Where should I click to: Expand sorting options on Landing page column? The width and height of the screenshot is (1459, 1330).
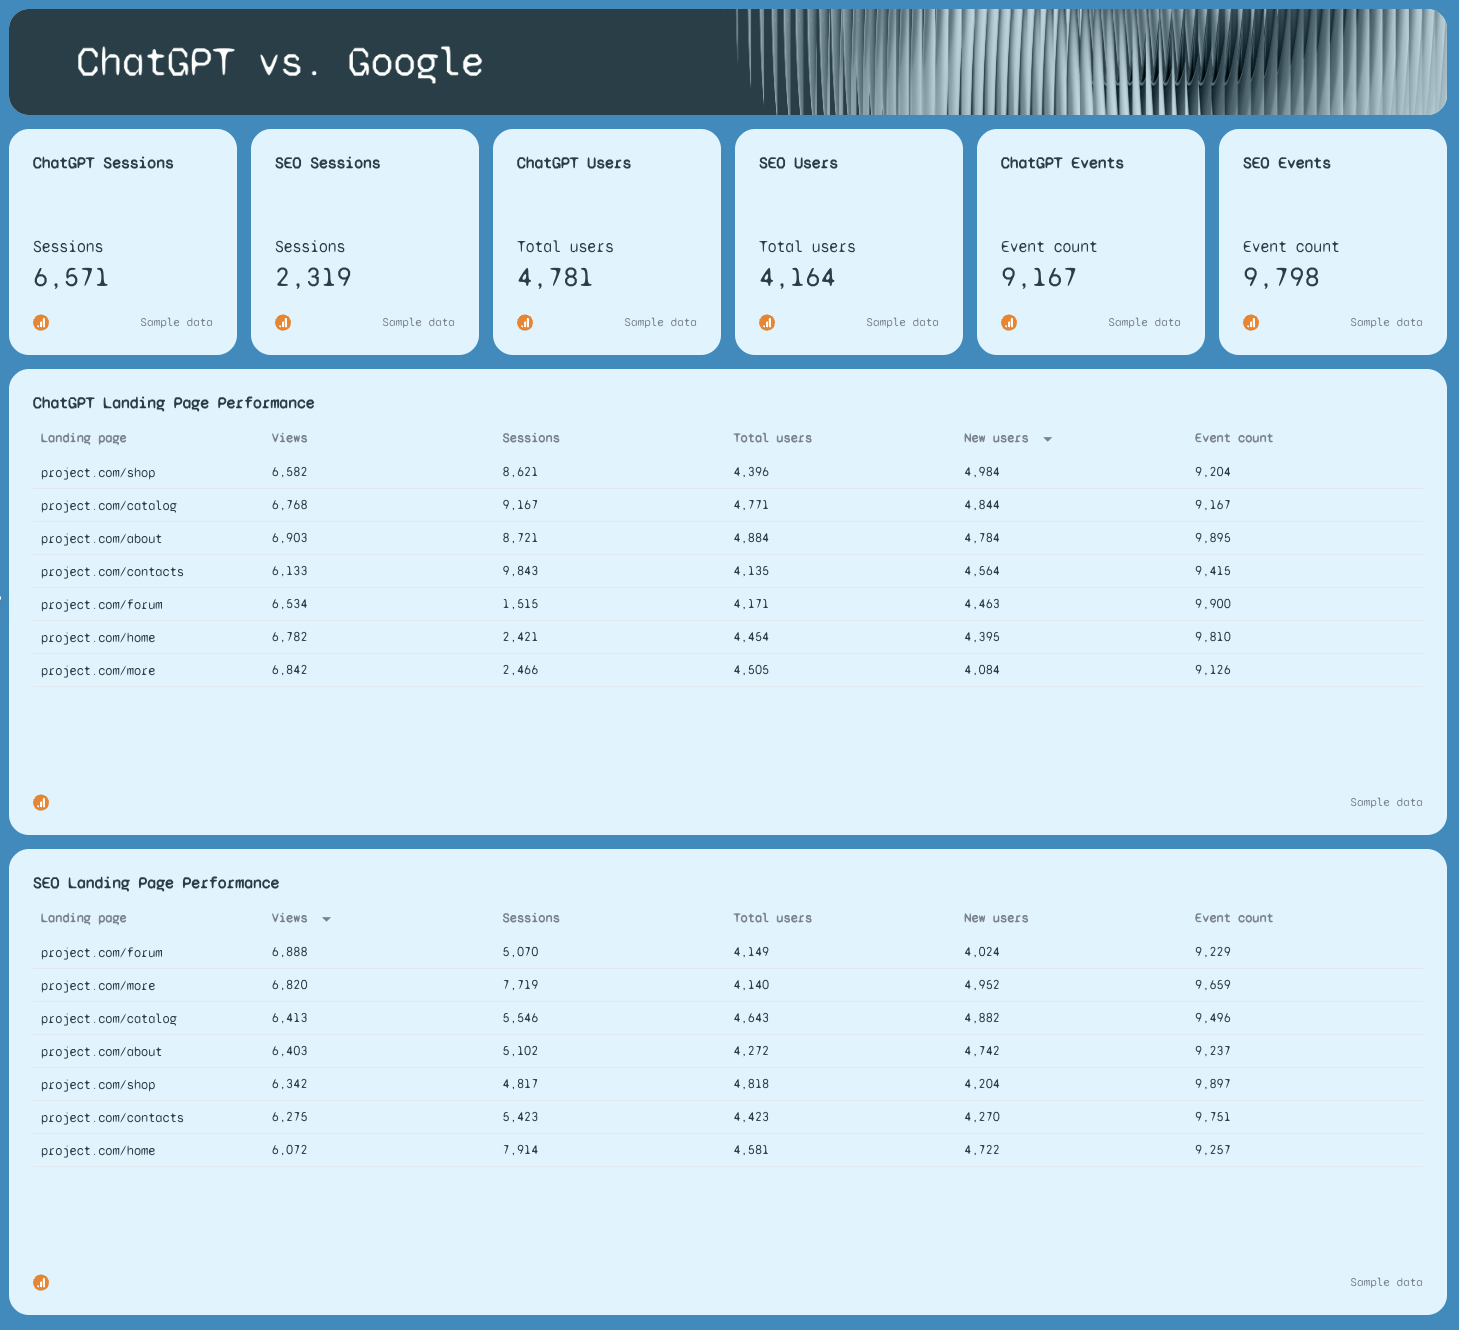click(83, 437)
